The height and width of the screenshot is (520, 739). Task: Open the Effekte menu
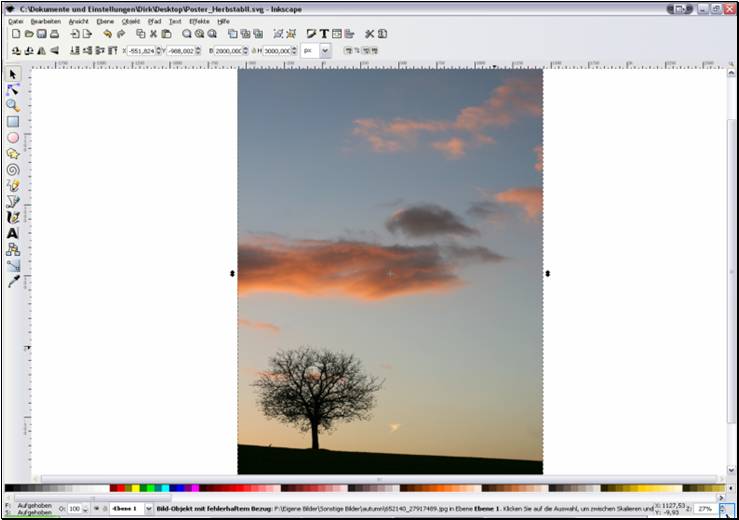(200, 21)
